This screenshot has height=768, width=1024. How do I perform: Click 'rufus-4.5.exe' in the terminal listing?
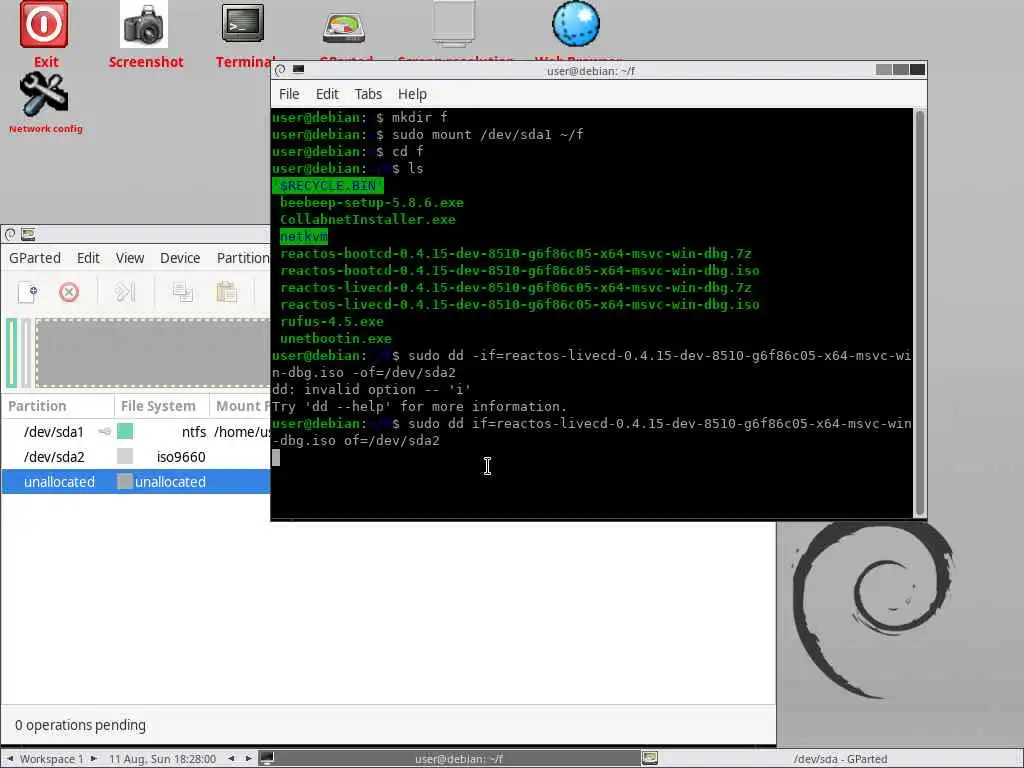click(x=332, y=321)
